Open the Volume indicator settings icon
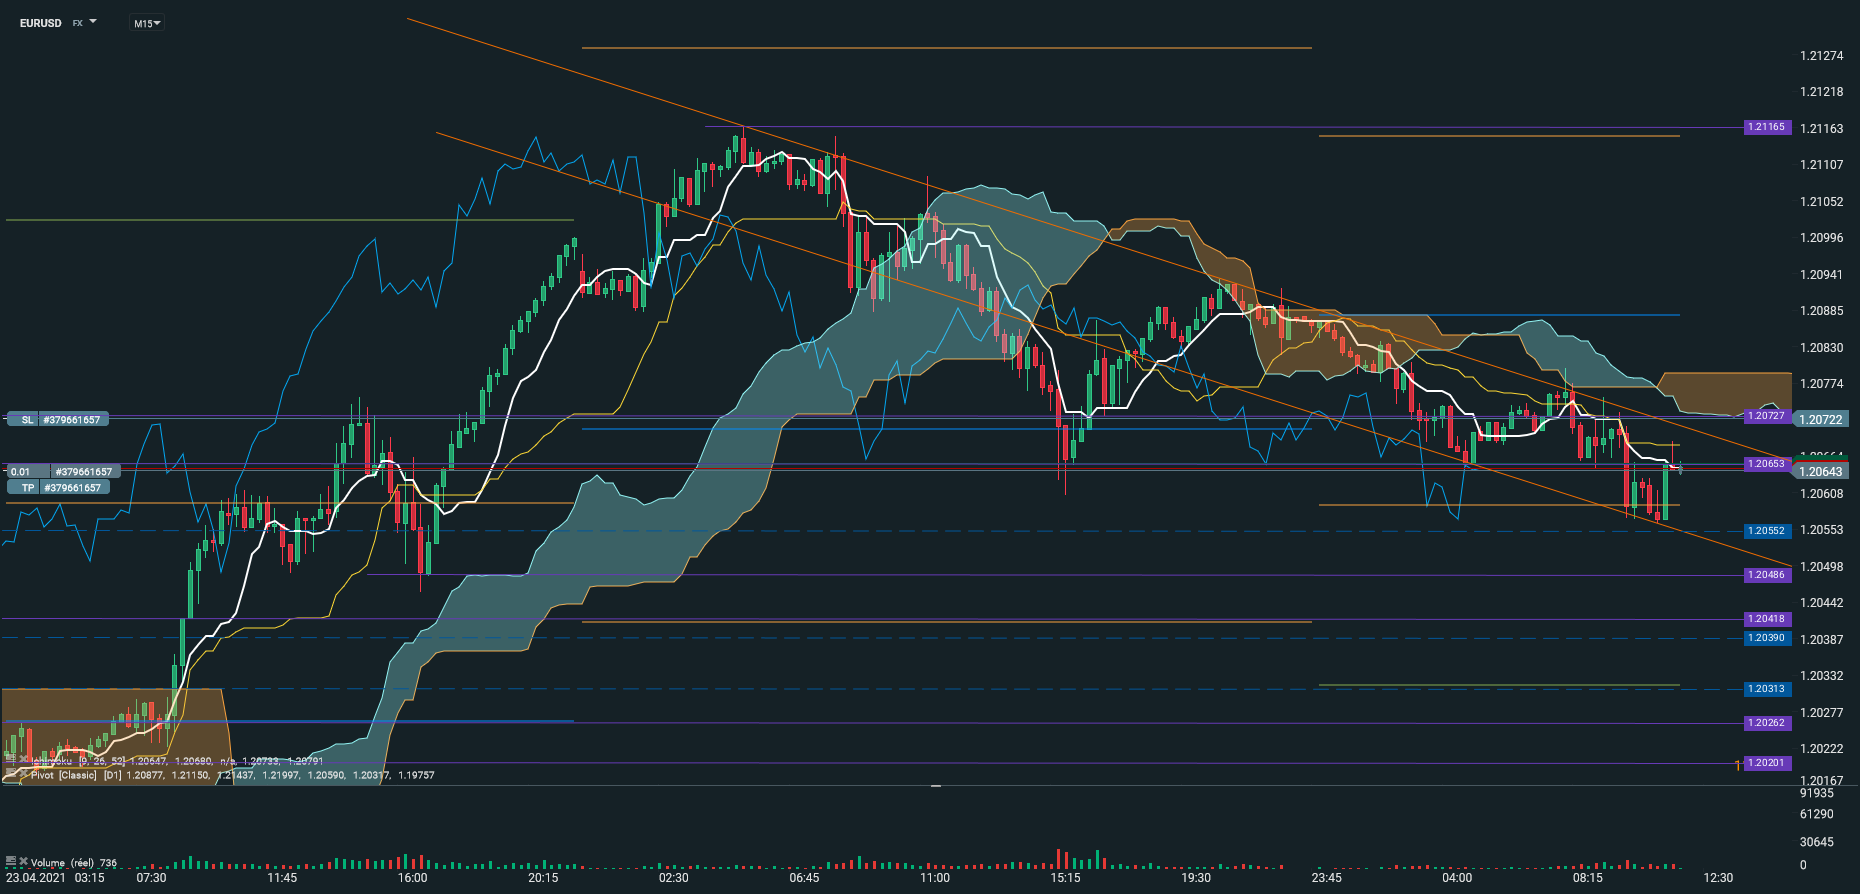Image resolution: width=1860 pixels, height=894 pixels. (x=11, y=861)
